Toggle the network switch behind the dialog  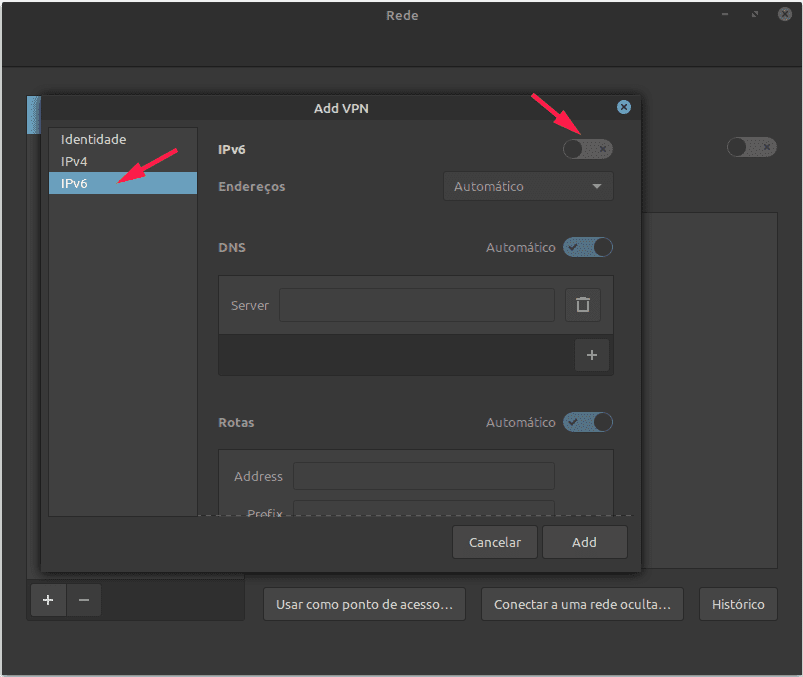tap(751, 148)
